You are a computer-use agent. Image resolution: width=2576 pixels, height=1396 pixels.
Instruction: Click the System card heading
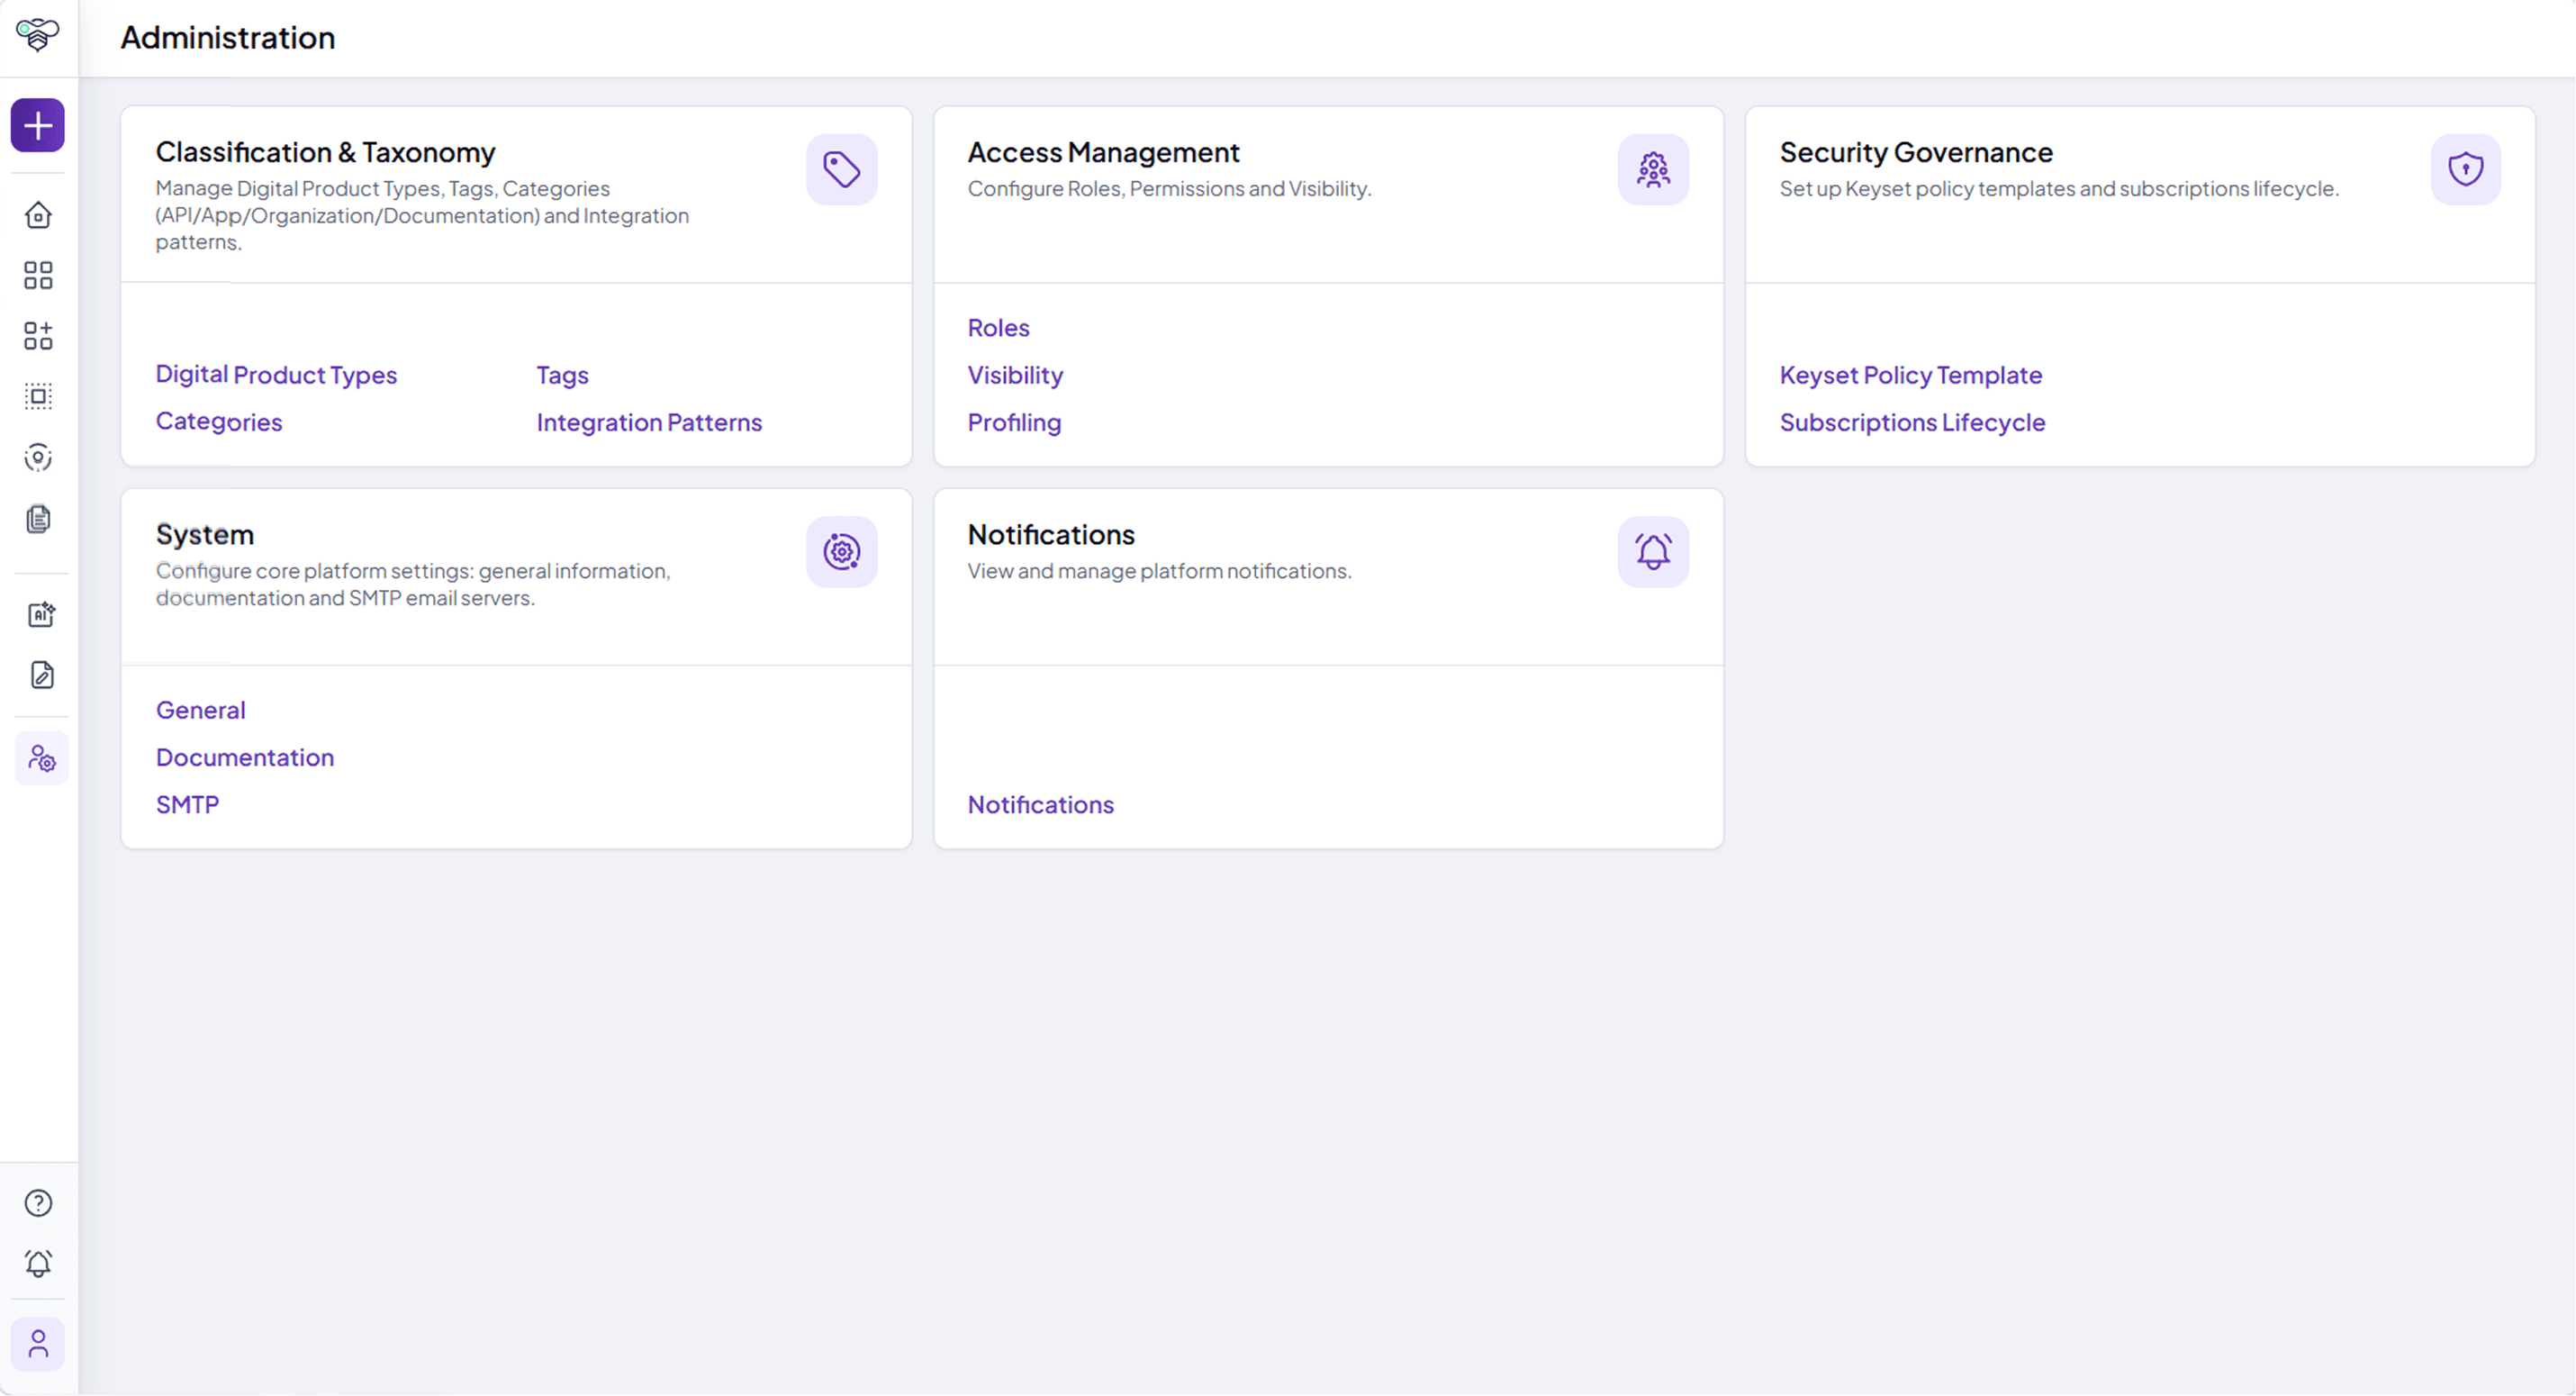tap(205, 534)
